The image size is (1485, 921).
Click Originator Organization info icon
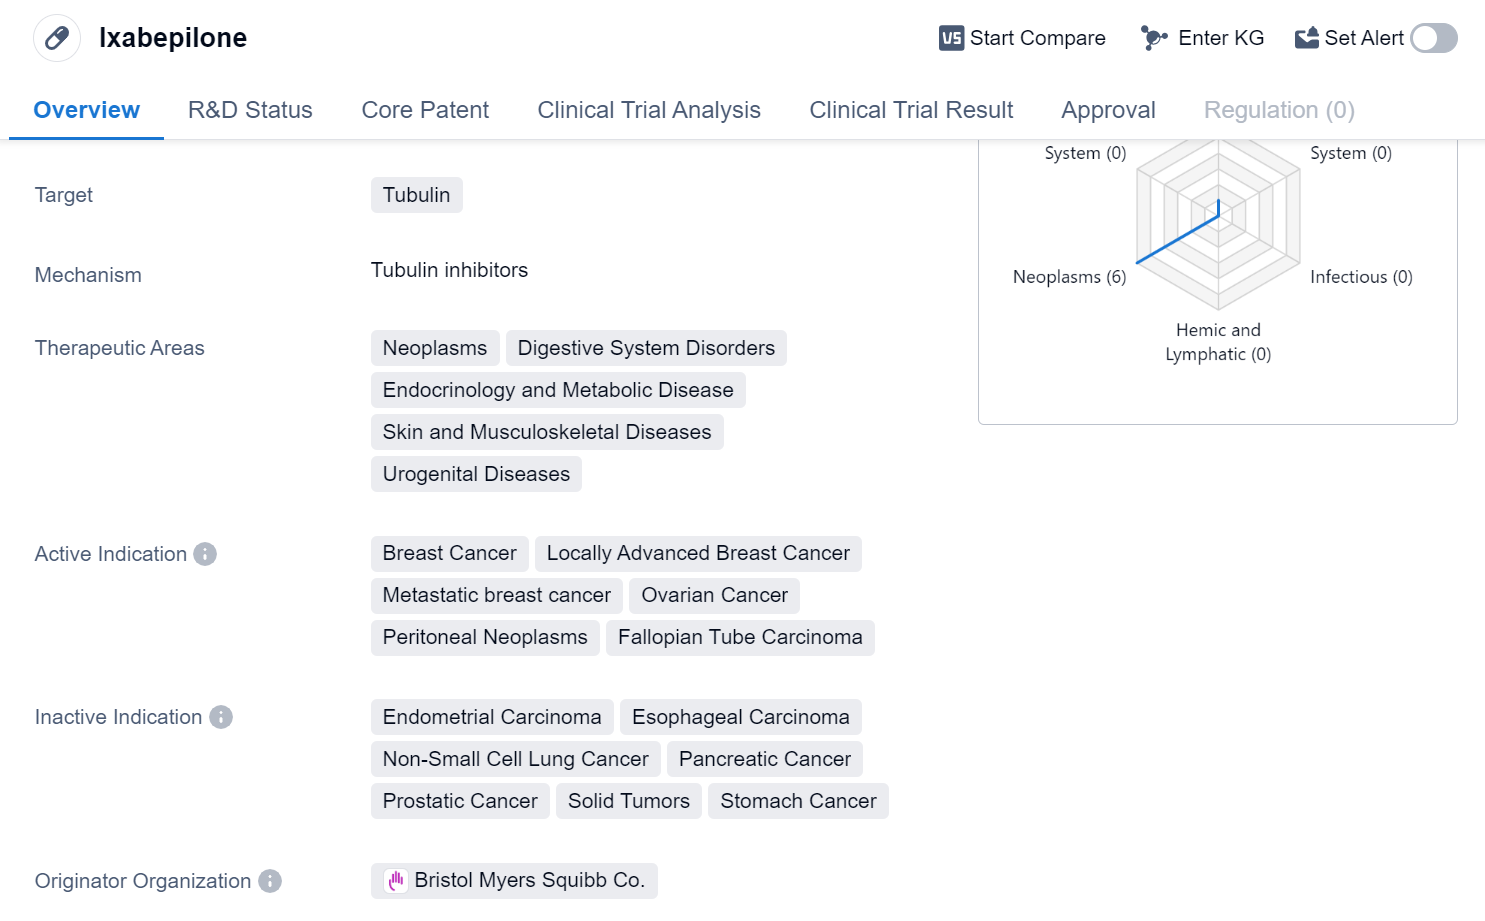pos(270,881)
